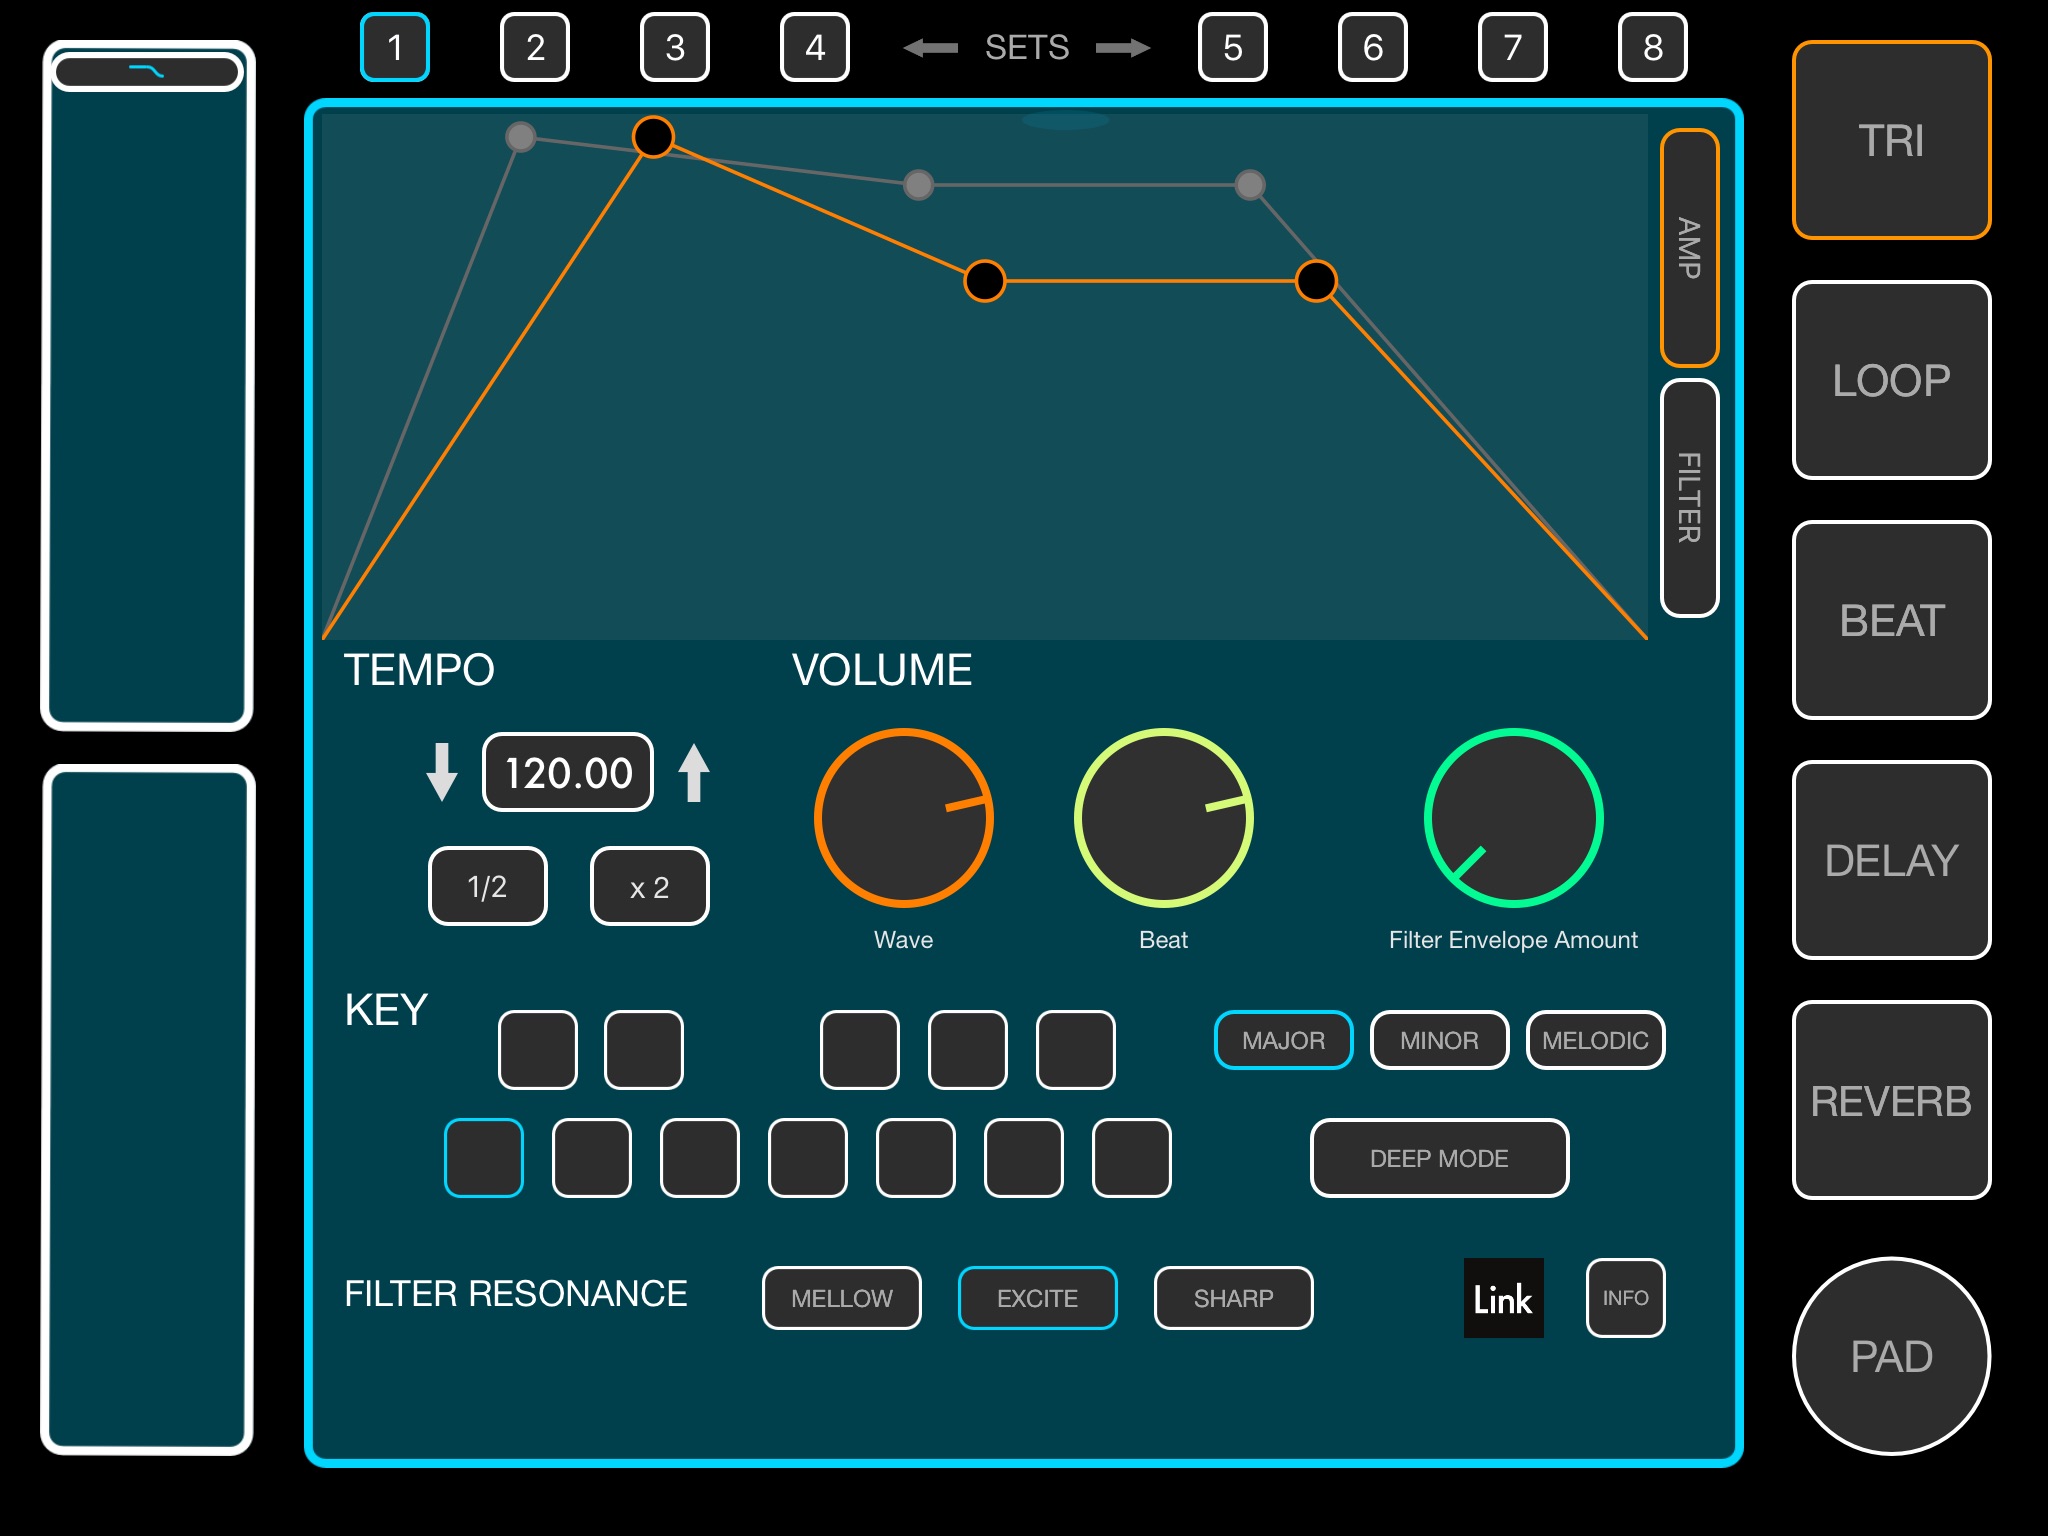Click the filter curve icon strip
This screenshot has width=2048, height=1536.
[147, 72]
